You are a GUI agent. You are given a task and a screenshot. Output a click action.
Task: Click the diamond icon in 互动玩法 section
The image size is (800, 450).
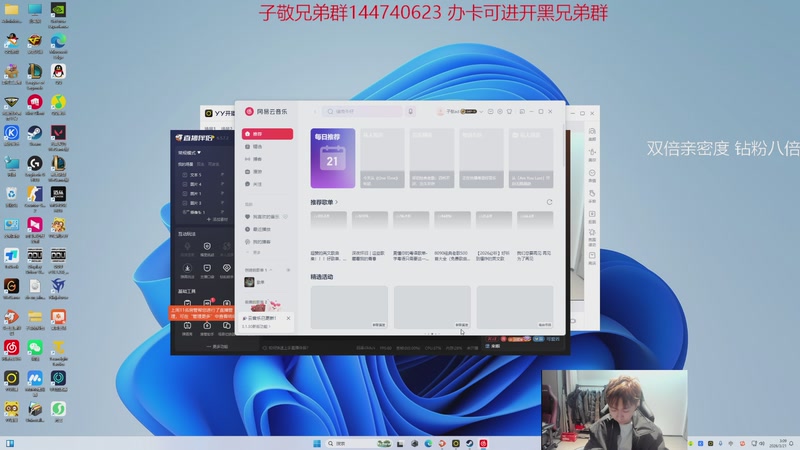click(227, 270)
